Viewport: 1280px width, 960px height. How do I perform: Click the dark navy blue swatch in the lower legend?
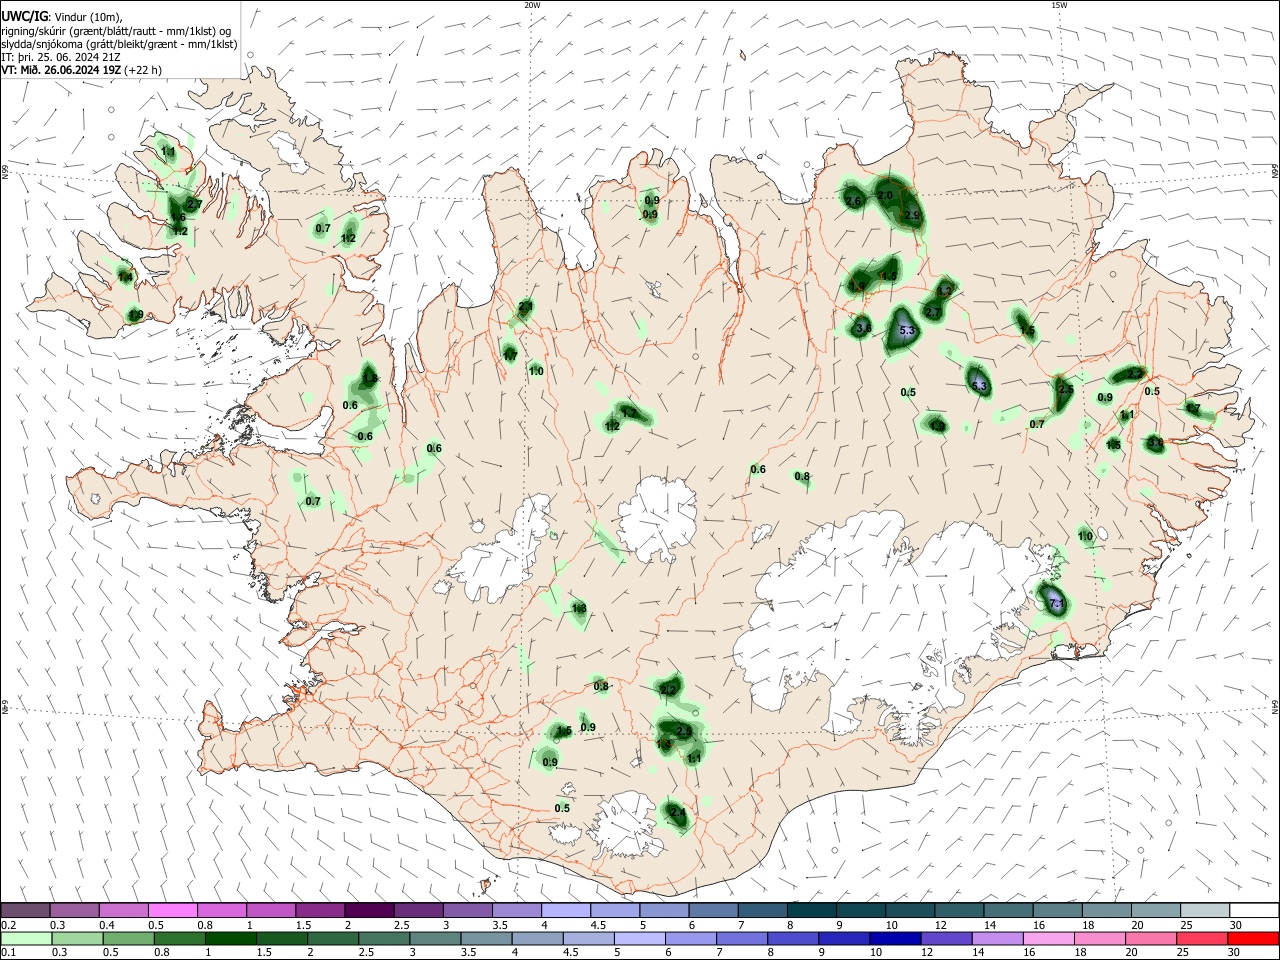[893, 939]
